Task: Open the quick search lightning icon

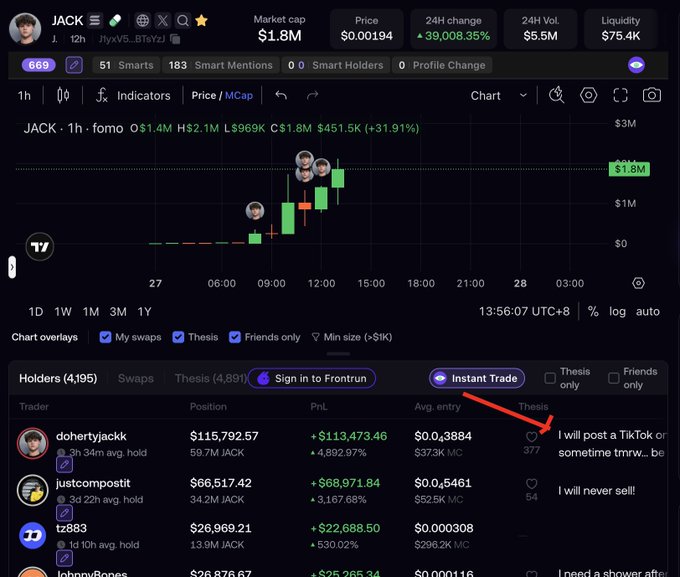Action: (x=556, y=95)
